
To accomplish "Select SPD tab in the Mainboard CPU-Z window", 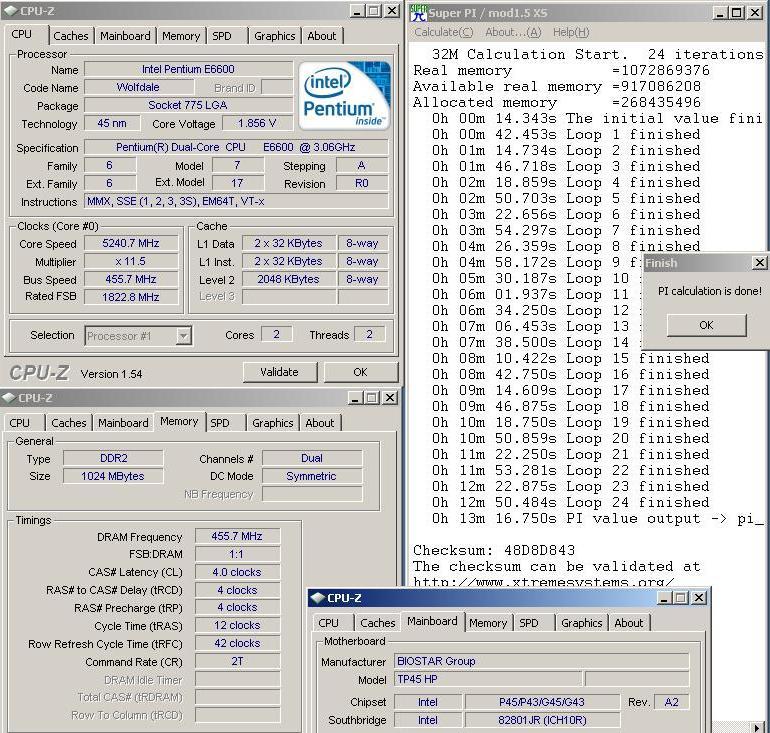I will tap(529, 623).
